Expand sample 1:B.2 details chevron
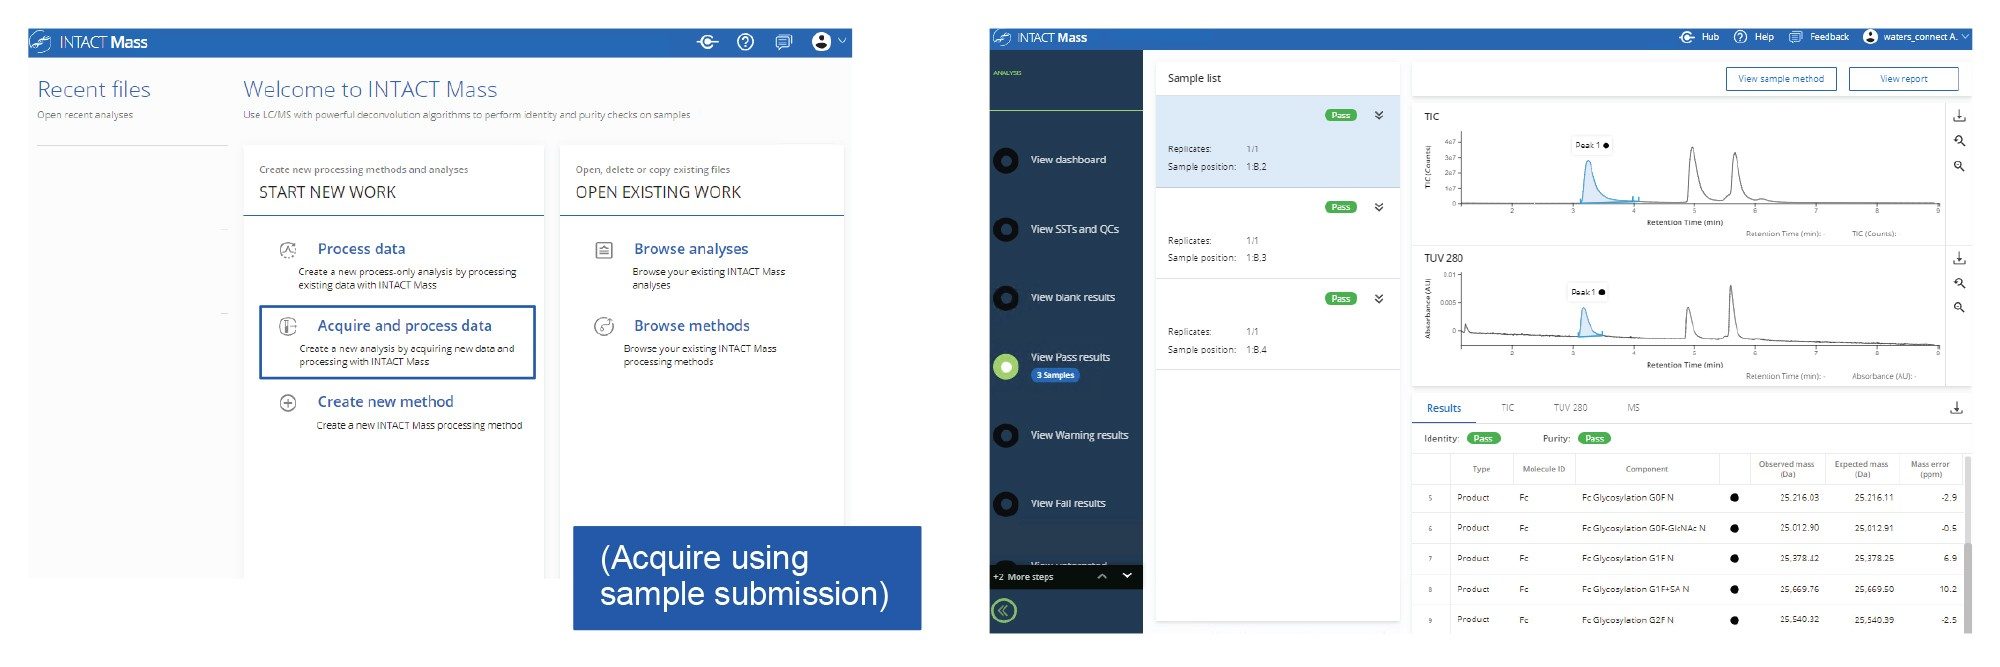Screen dimensions: 2000x667 pyautogui.click(x=1379, y=115)
